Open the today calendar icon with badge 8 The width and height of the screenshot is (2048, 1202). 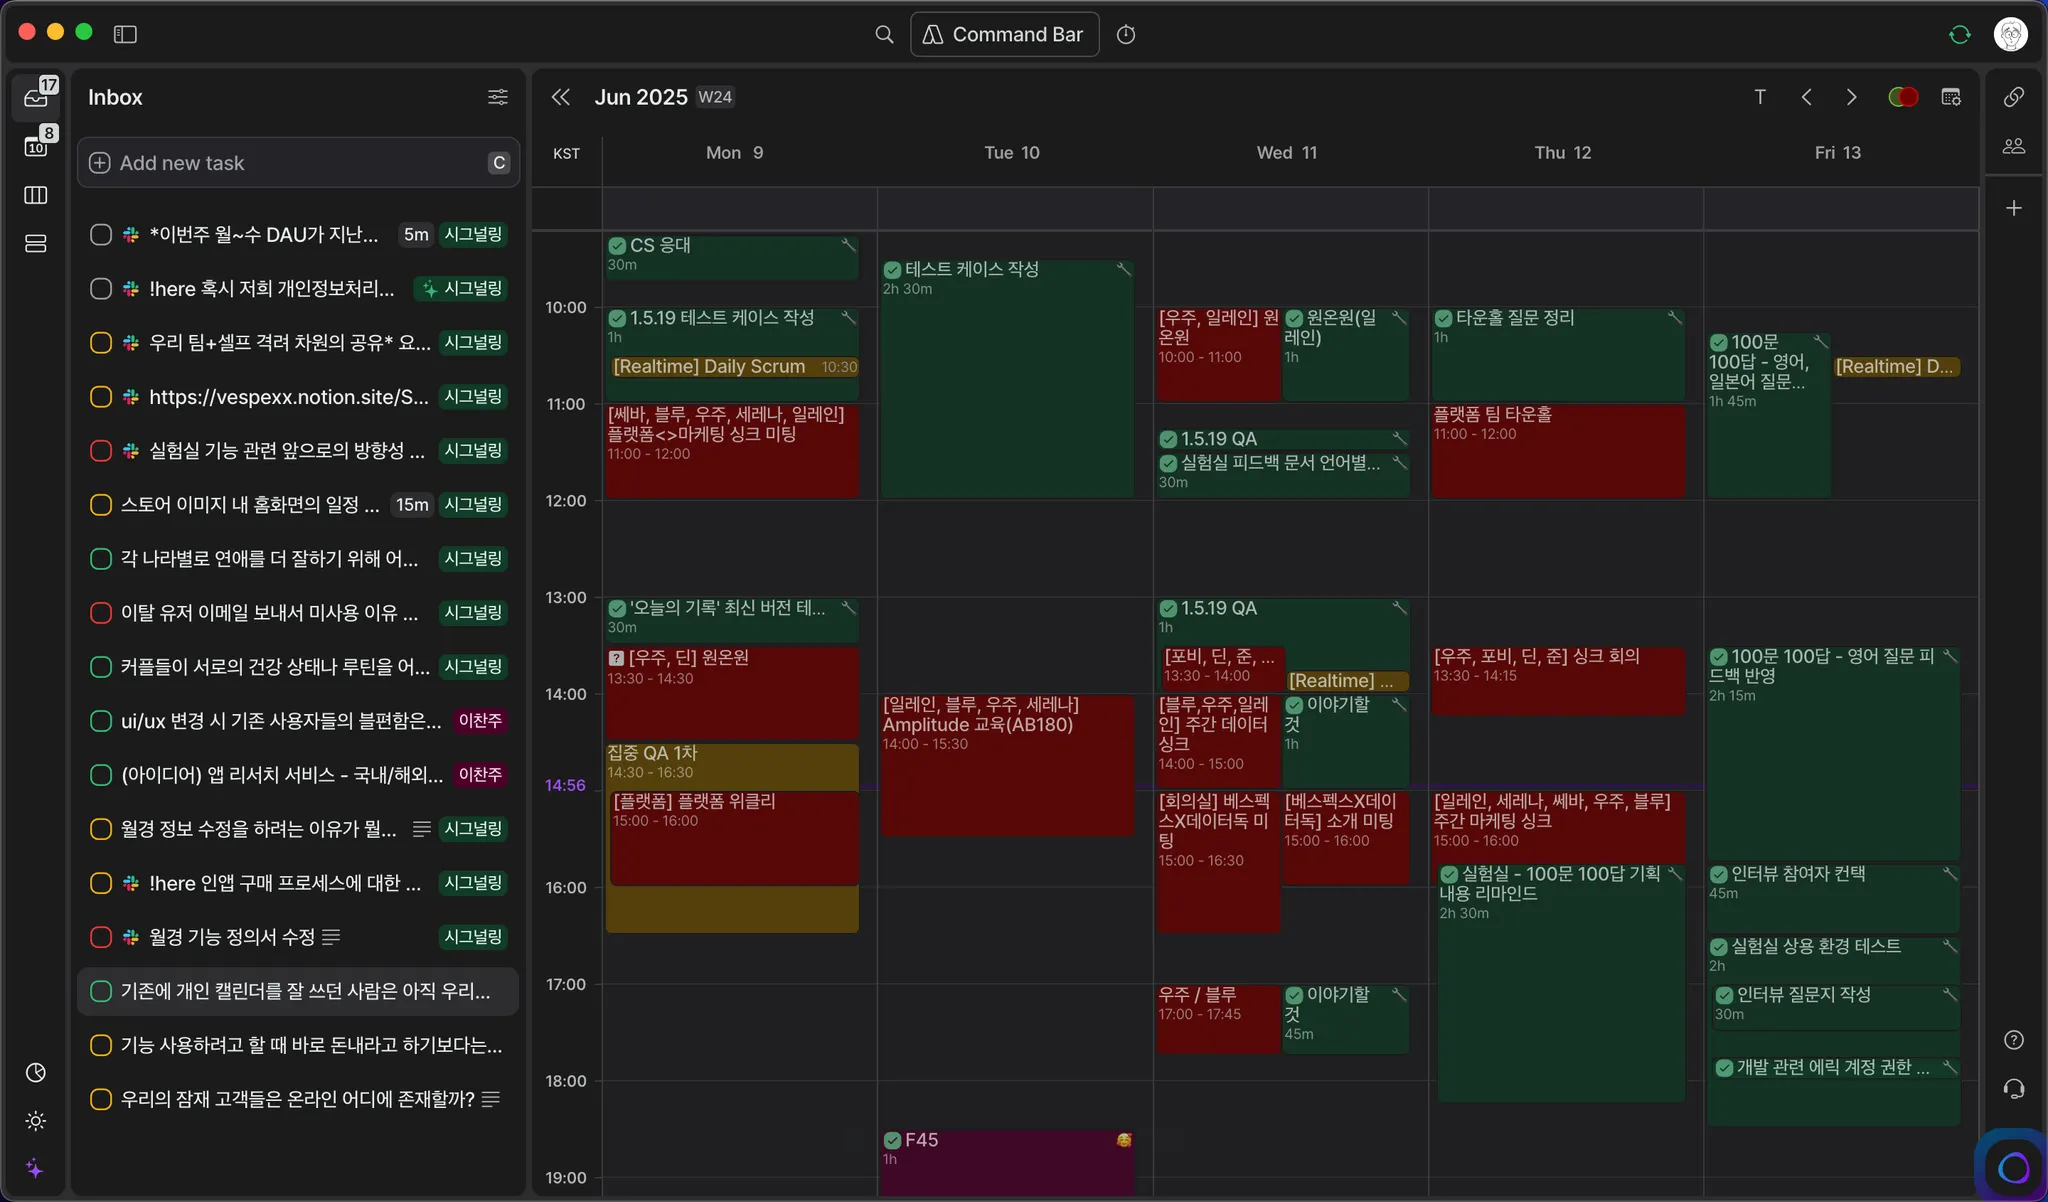[36, 146]
